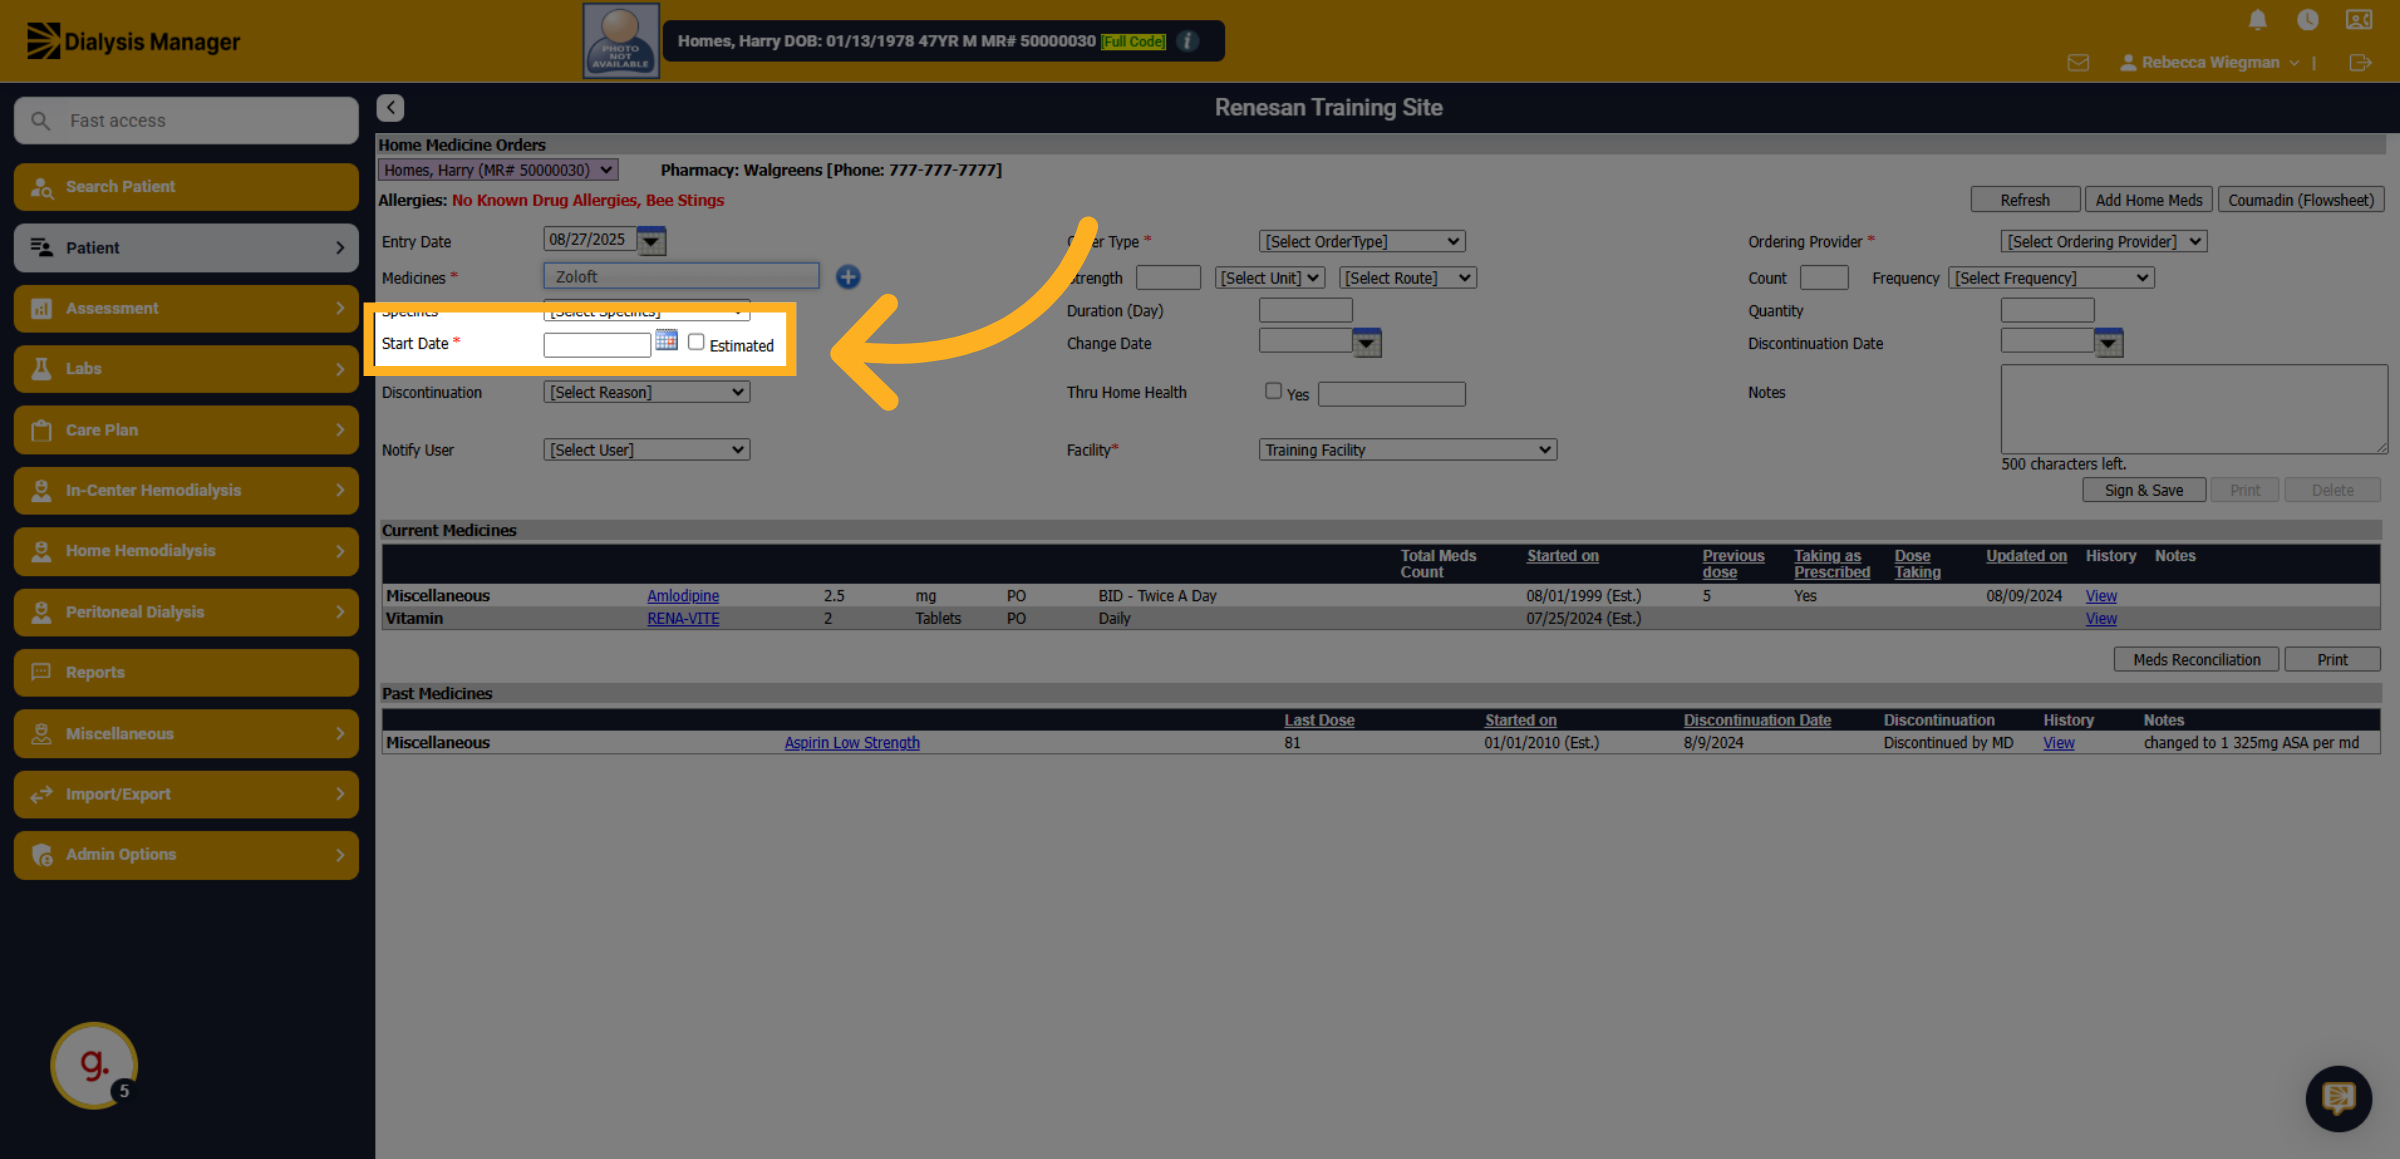The width and height of the screenshot is (2400, 1159).
Task: Open the notifications bell icon
Action: point(2258,20)
